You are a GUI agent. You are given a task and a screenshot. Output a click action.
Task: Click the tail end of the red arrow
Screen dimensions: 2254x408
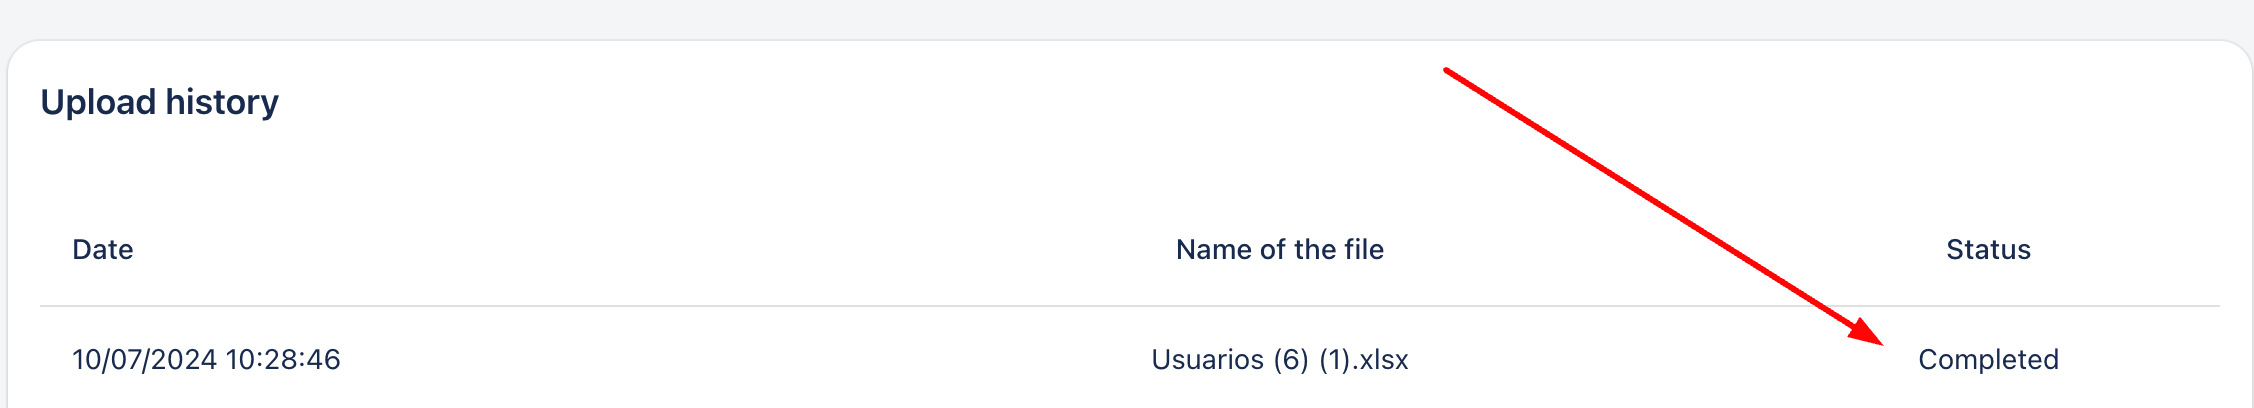coord(1450,72)
